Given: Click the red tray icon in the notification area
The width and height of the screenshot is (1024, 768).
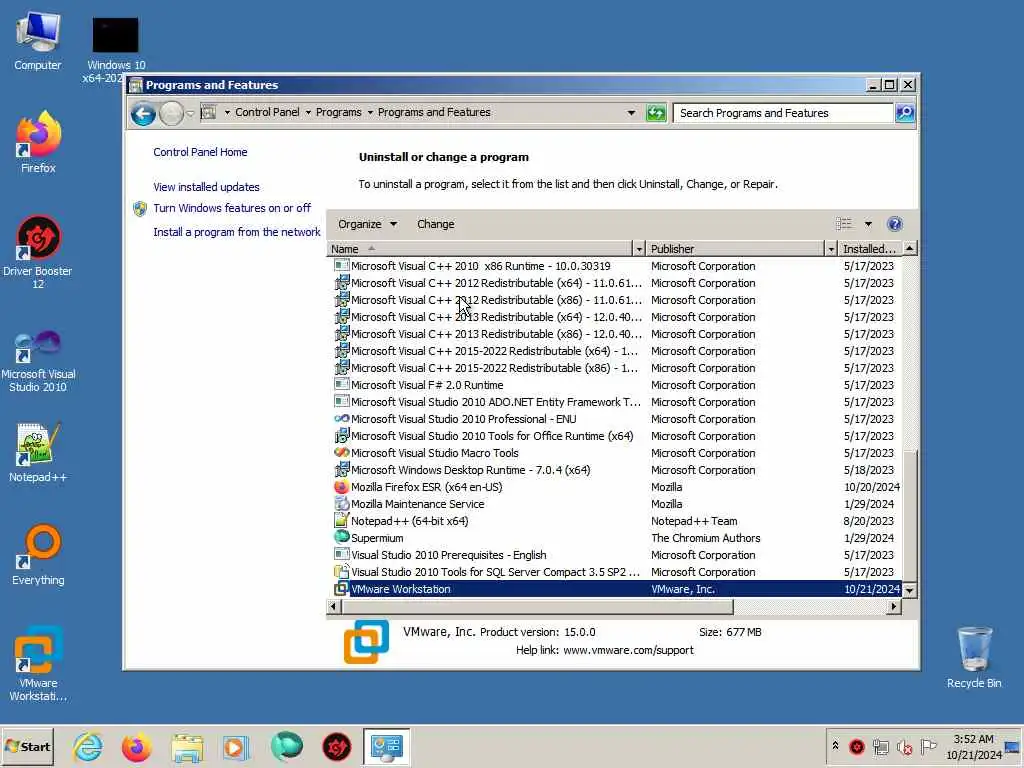Looking at the screenshot, I should (857, 746).
